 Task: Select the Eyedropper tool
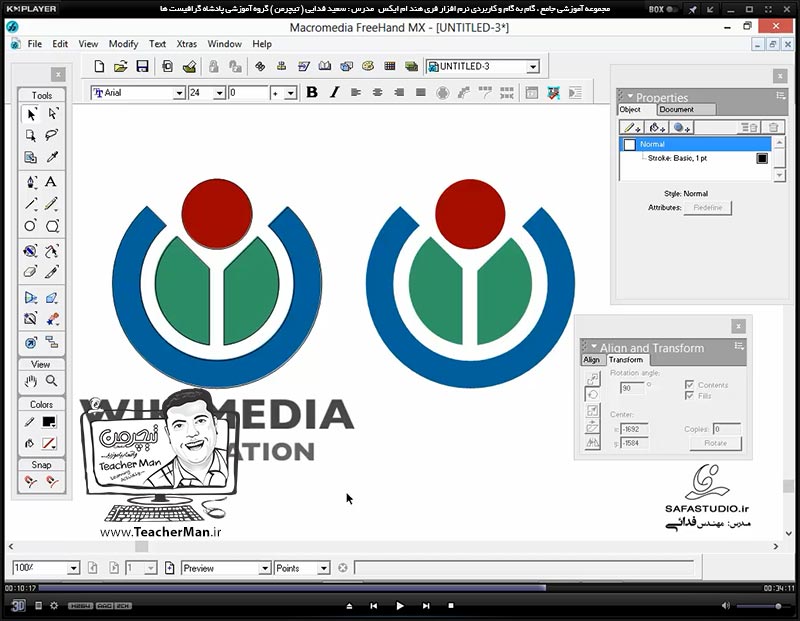click(x=52, y=157)
